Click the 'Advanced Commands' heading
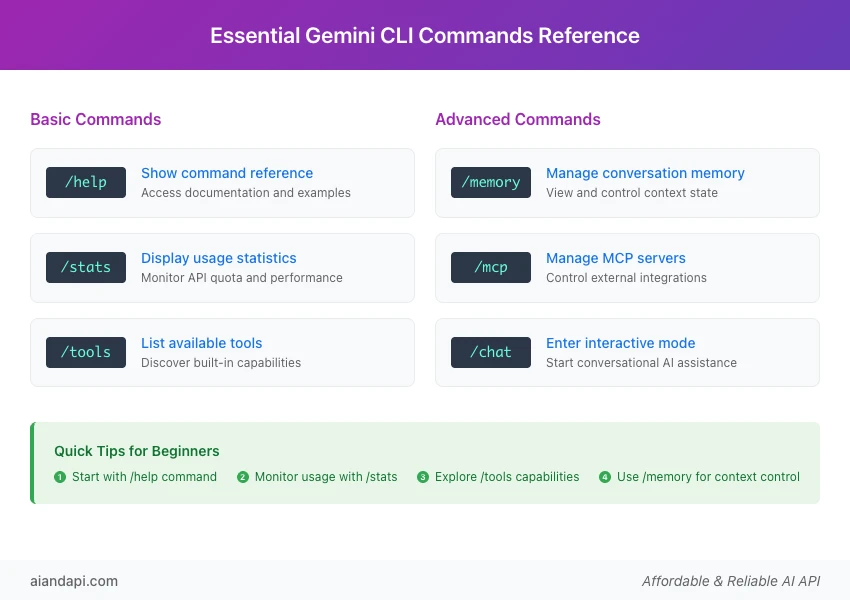This screenshot has height=600, width=850. tap(518, 119)
